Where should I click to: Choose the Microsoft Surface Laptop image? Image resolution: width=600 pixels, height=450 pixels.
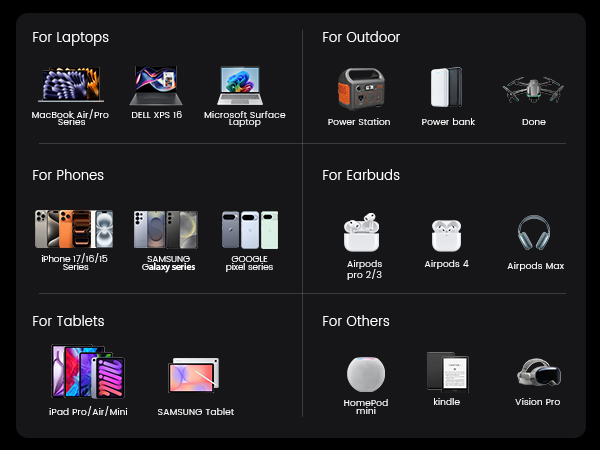click(240, 85)
